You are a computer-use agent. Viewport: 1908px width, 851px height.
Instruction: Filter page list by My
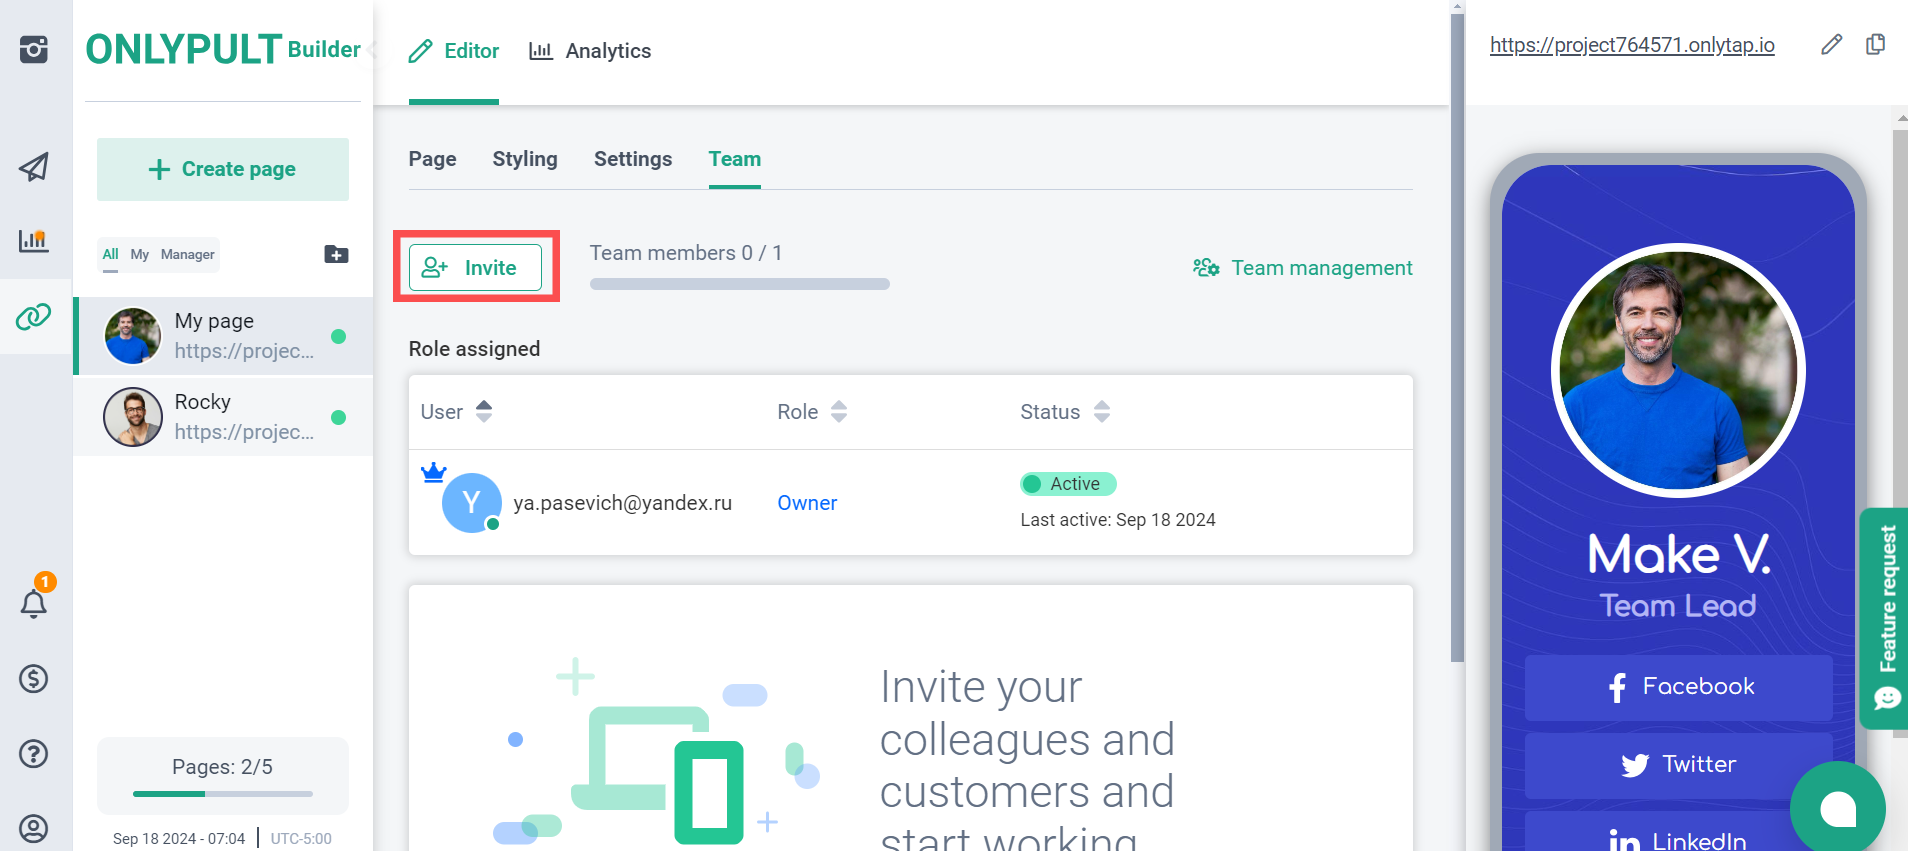140,255
